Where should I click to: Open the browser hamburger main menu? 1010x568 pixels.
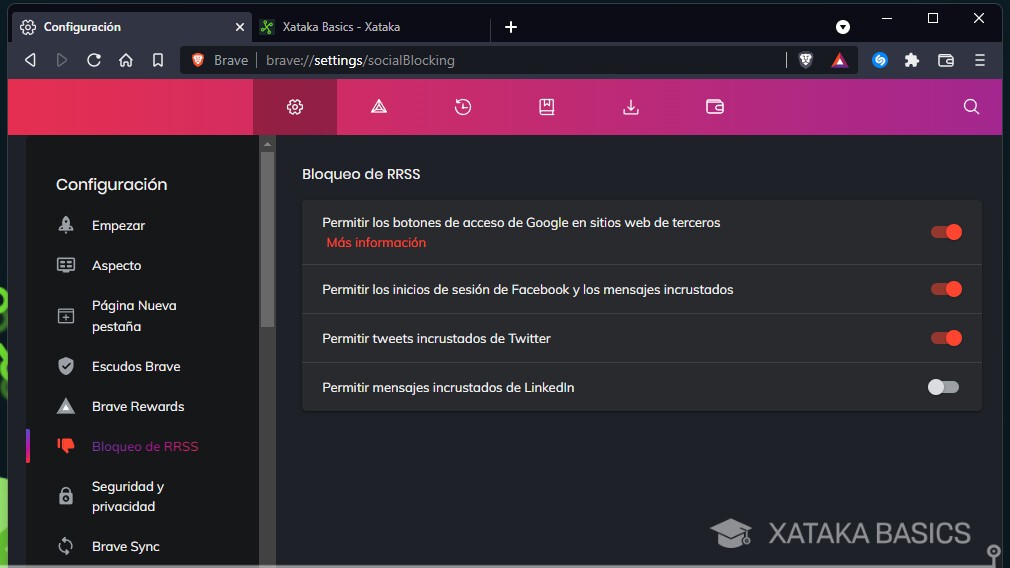tap(980, 60)
